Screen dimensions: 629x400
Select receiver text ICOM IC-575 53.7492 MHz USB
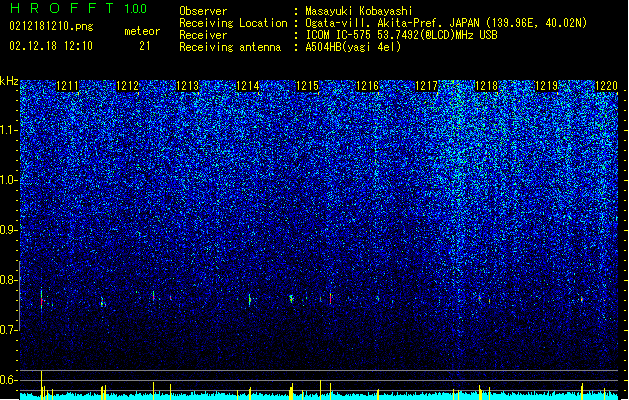coord(401,35)
